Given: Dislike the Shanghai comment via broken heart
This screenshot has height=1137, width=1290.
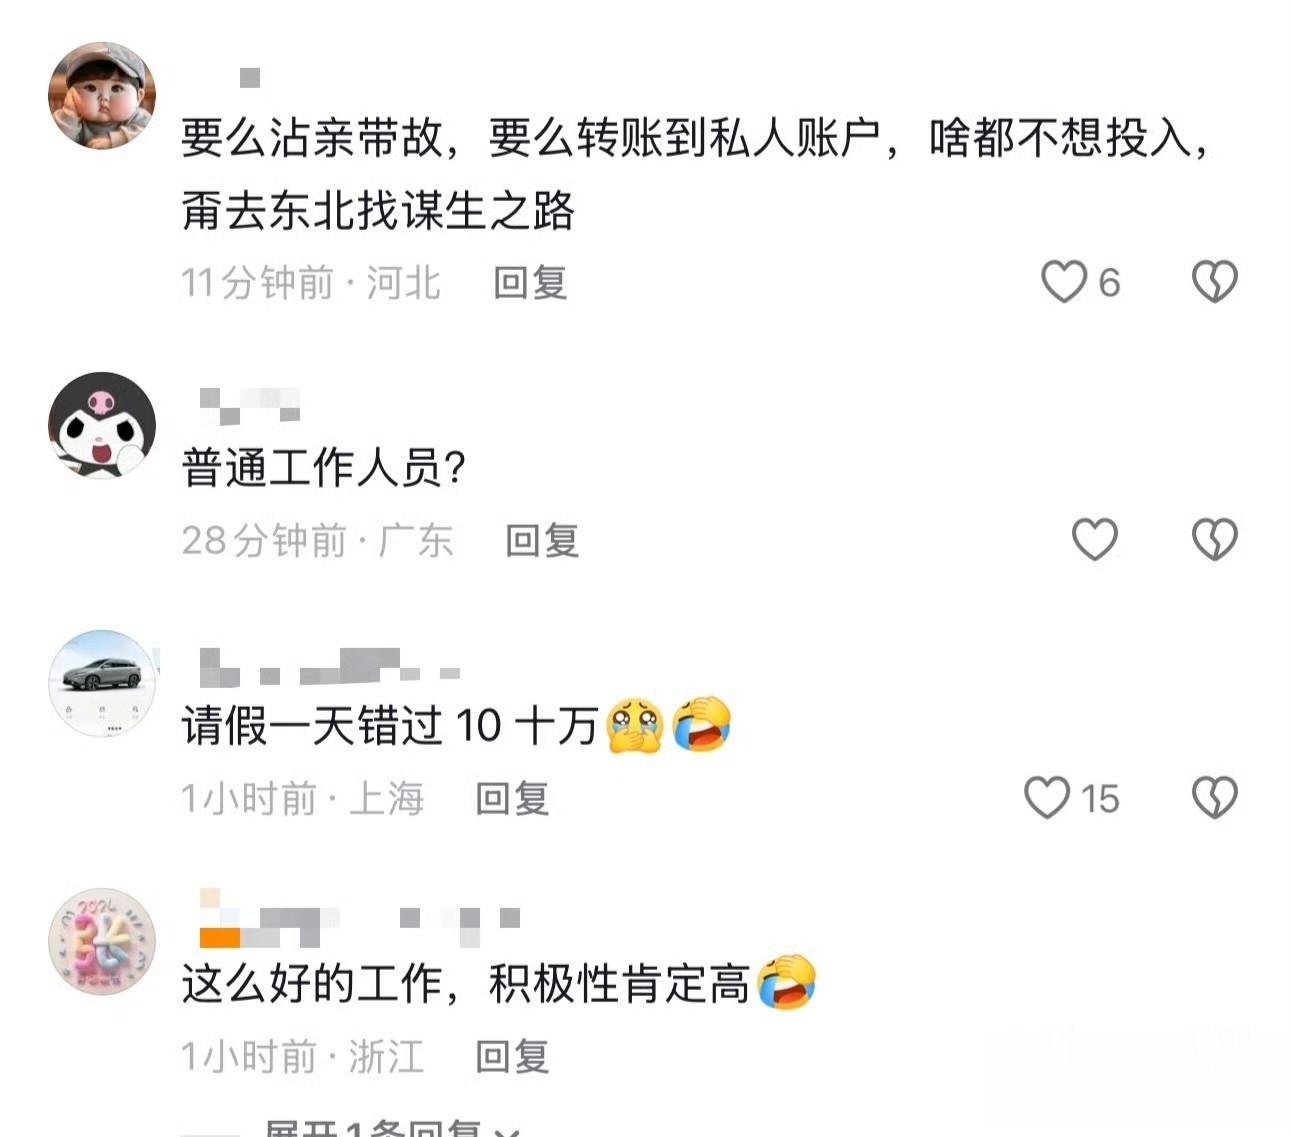Looking at the screenshot, I should coord(1214,798).
